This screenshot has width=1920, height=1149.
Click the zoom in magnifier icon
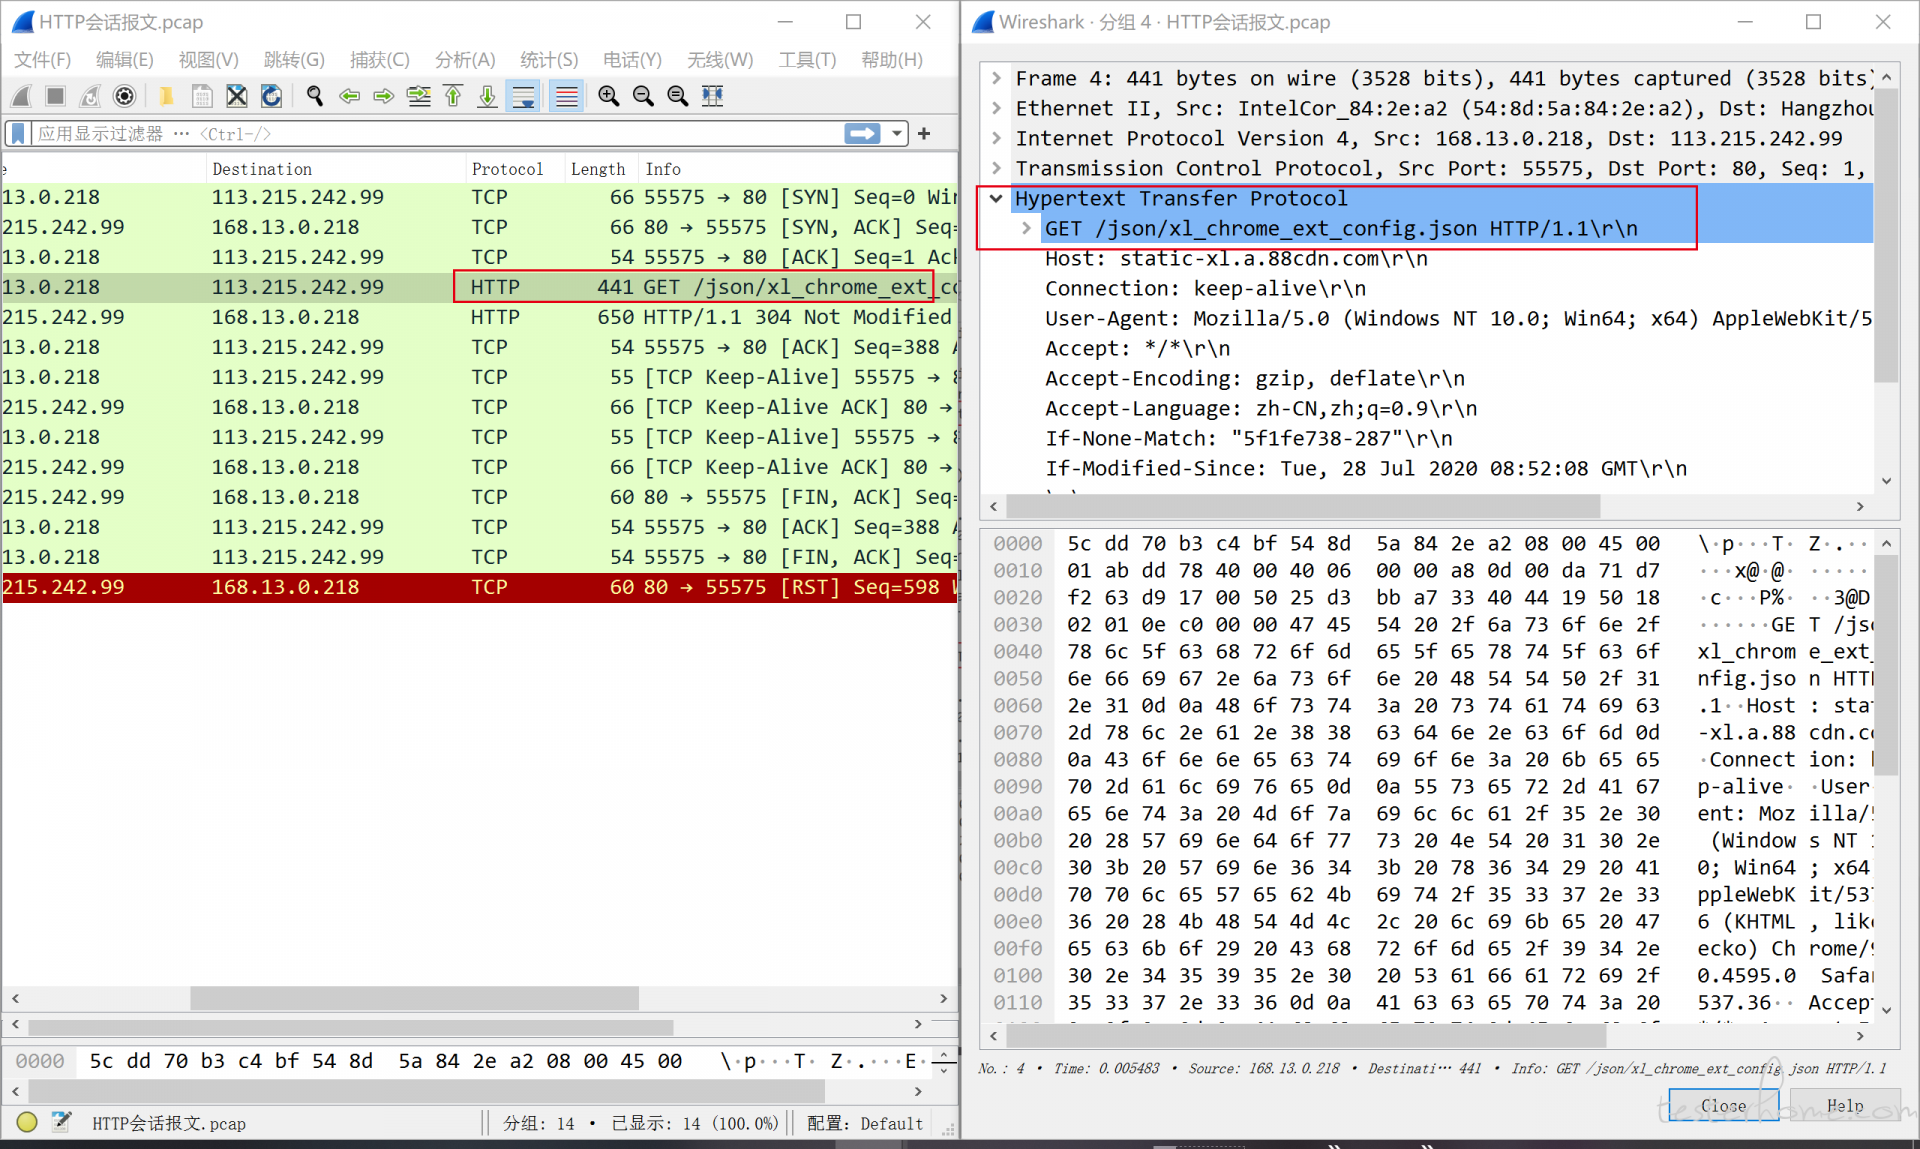[x=608, y=96]
